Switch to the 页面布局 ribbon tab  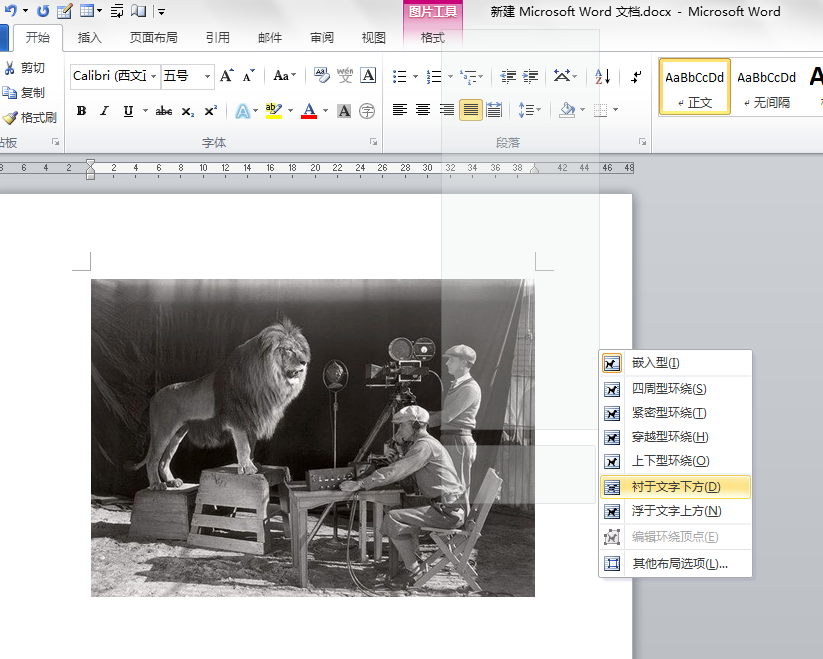click(x=153, y=38)
